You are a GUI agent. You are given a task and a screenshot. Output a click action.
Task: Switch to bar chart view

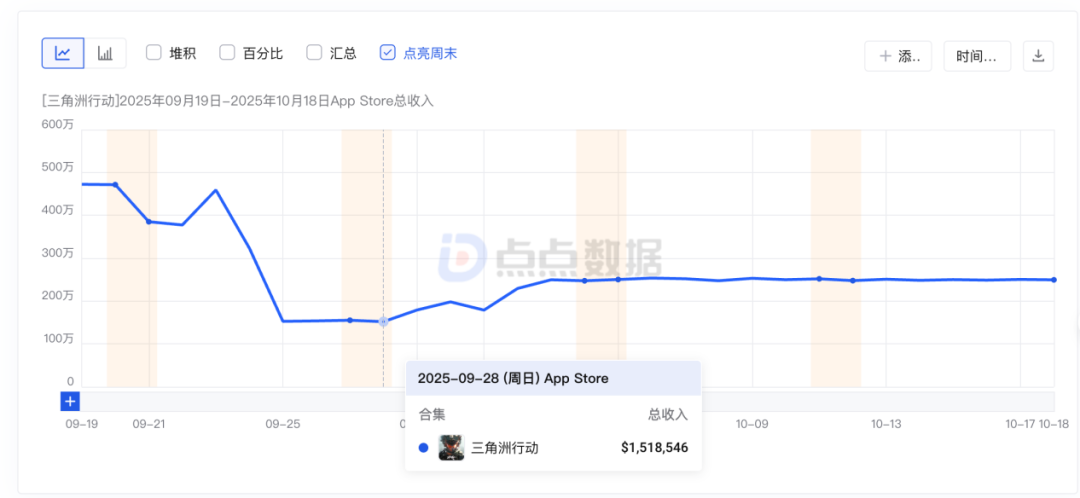(x=105, y=53)
